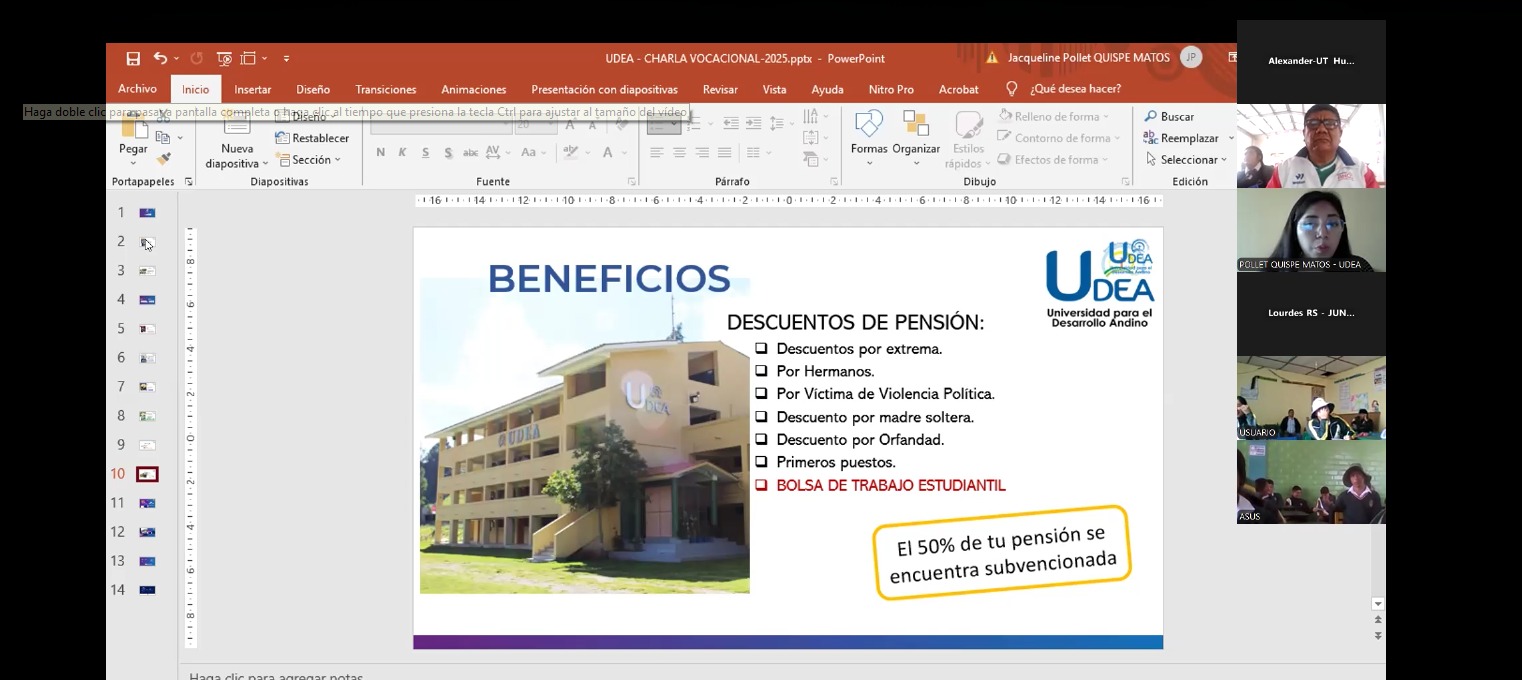Start slideshow from beginning via quick access icon
Screen dimensions: 1522x680
click(224, 59)
